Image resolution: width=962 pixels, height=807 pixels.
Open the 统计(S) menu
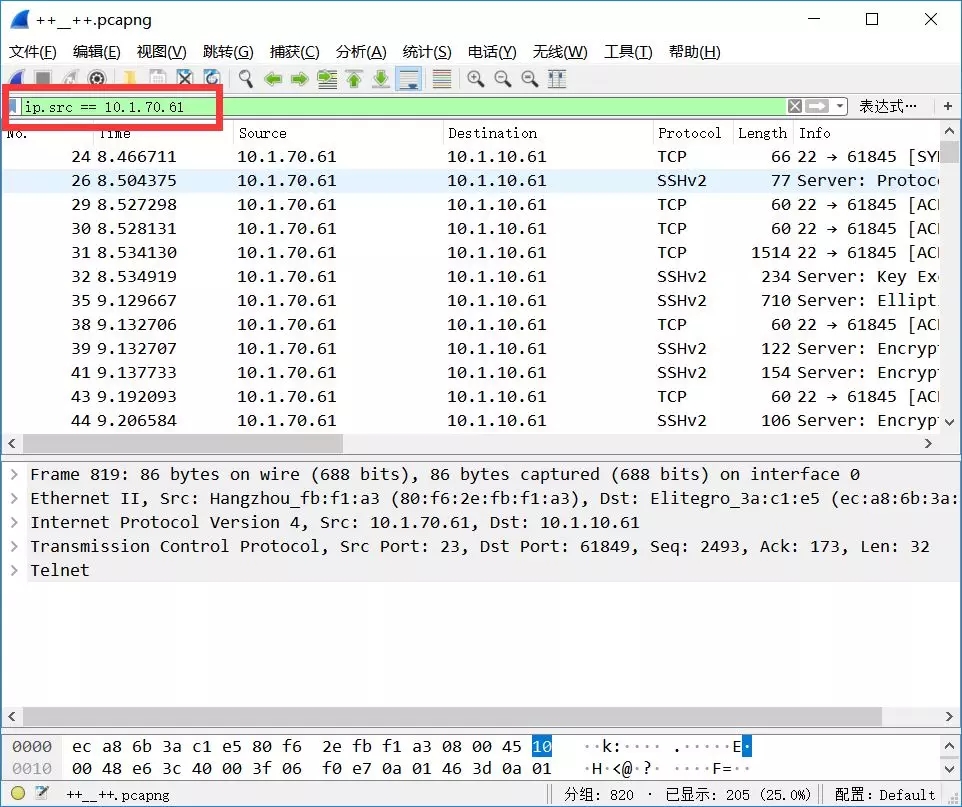coord(427,52)
